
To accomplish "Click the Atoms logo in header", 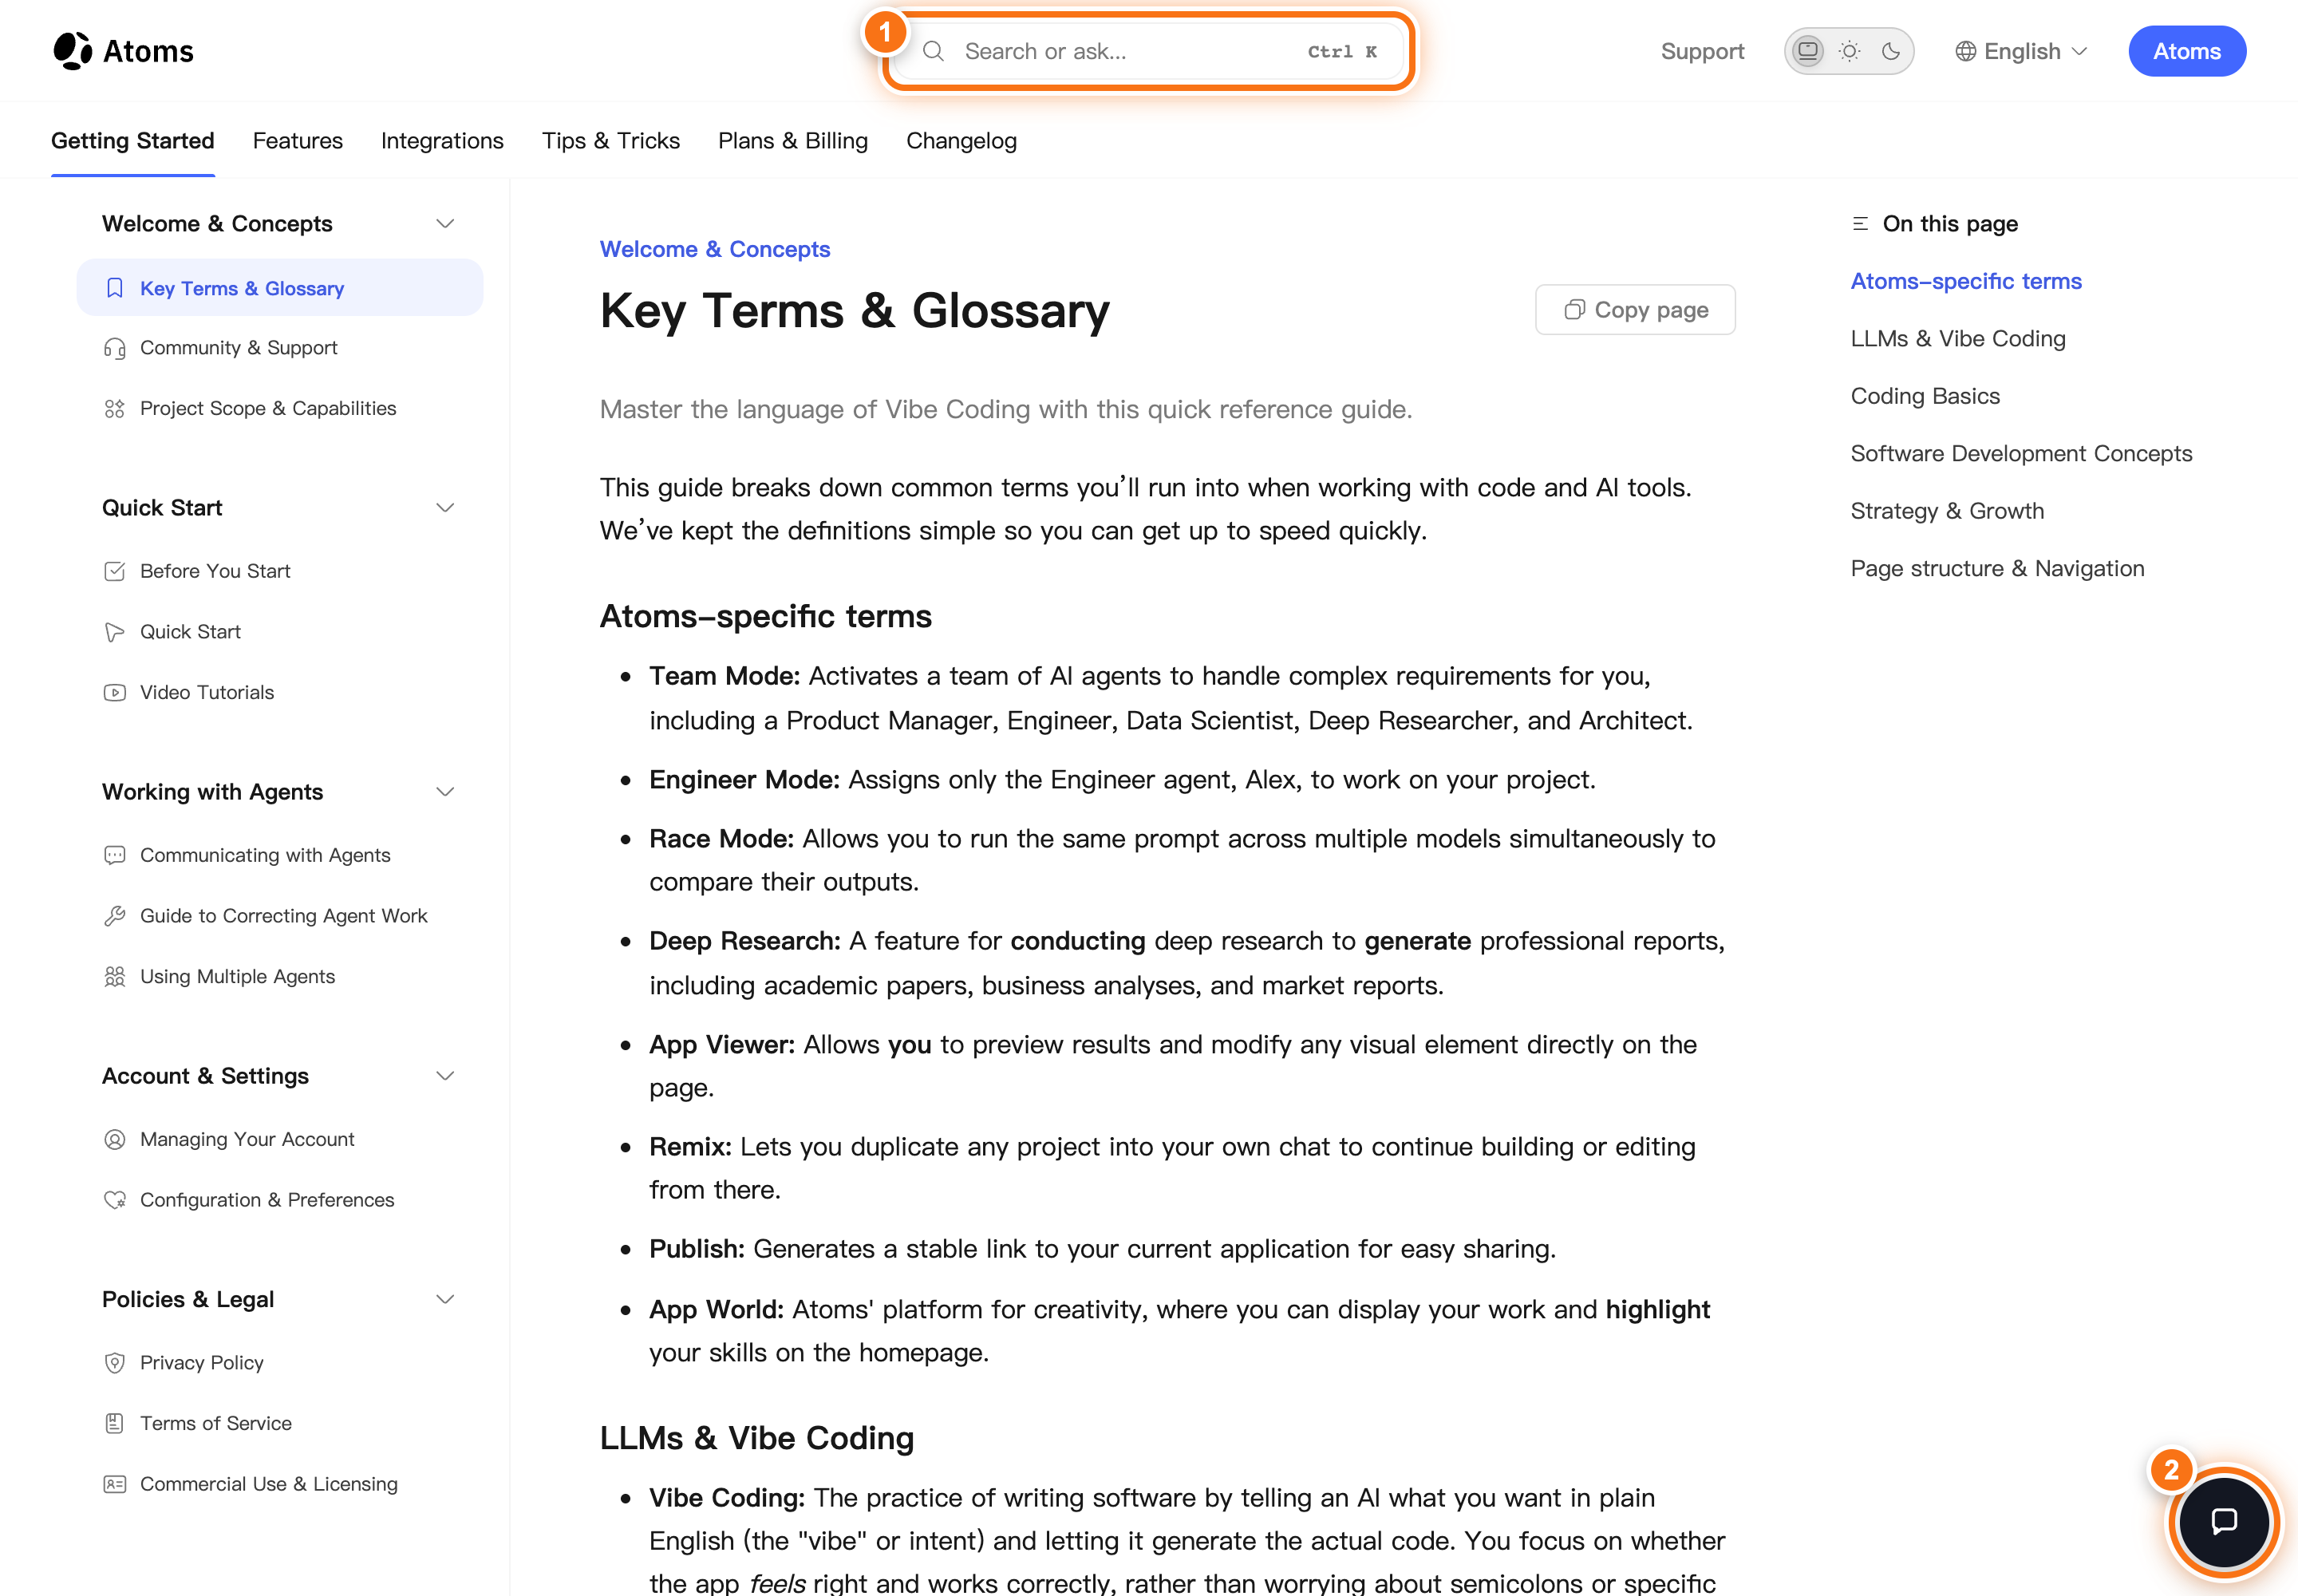I will [x=123, y=51].
